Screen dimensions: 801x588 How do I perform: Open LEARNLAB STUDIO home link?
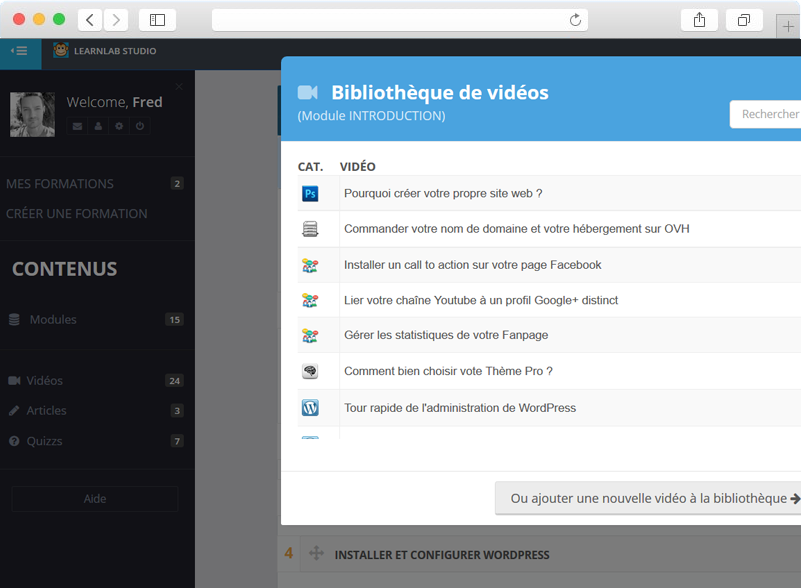point(115,51)
